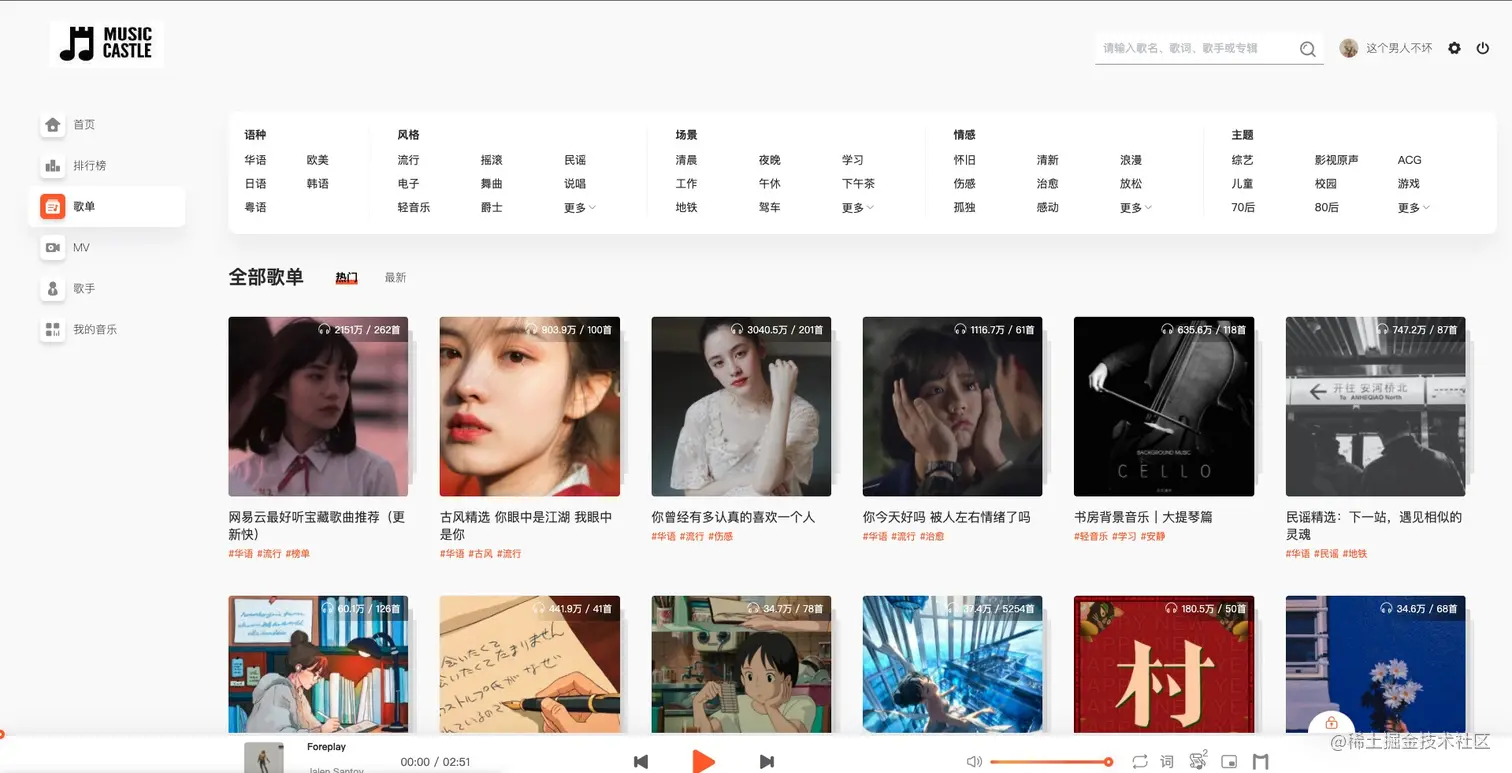
Task: Expand 更多 under 场景 category
Action: pos(858,208)
